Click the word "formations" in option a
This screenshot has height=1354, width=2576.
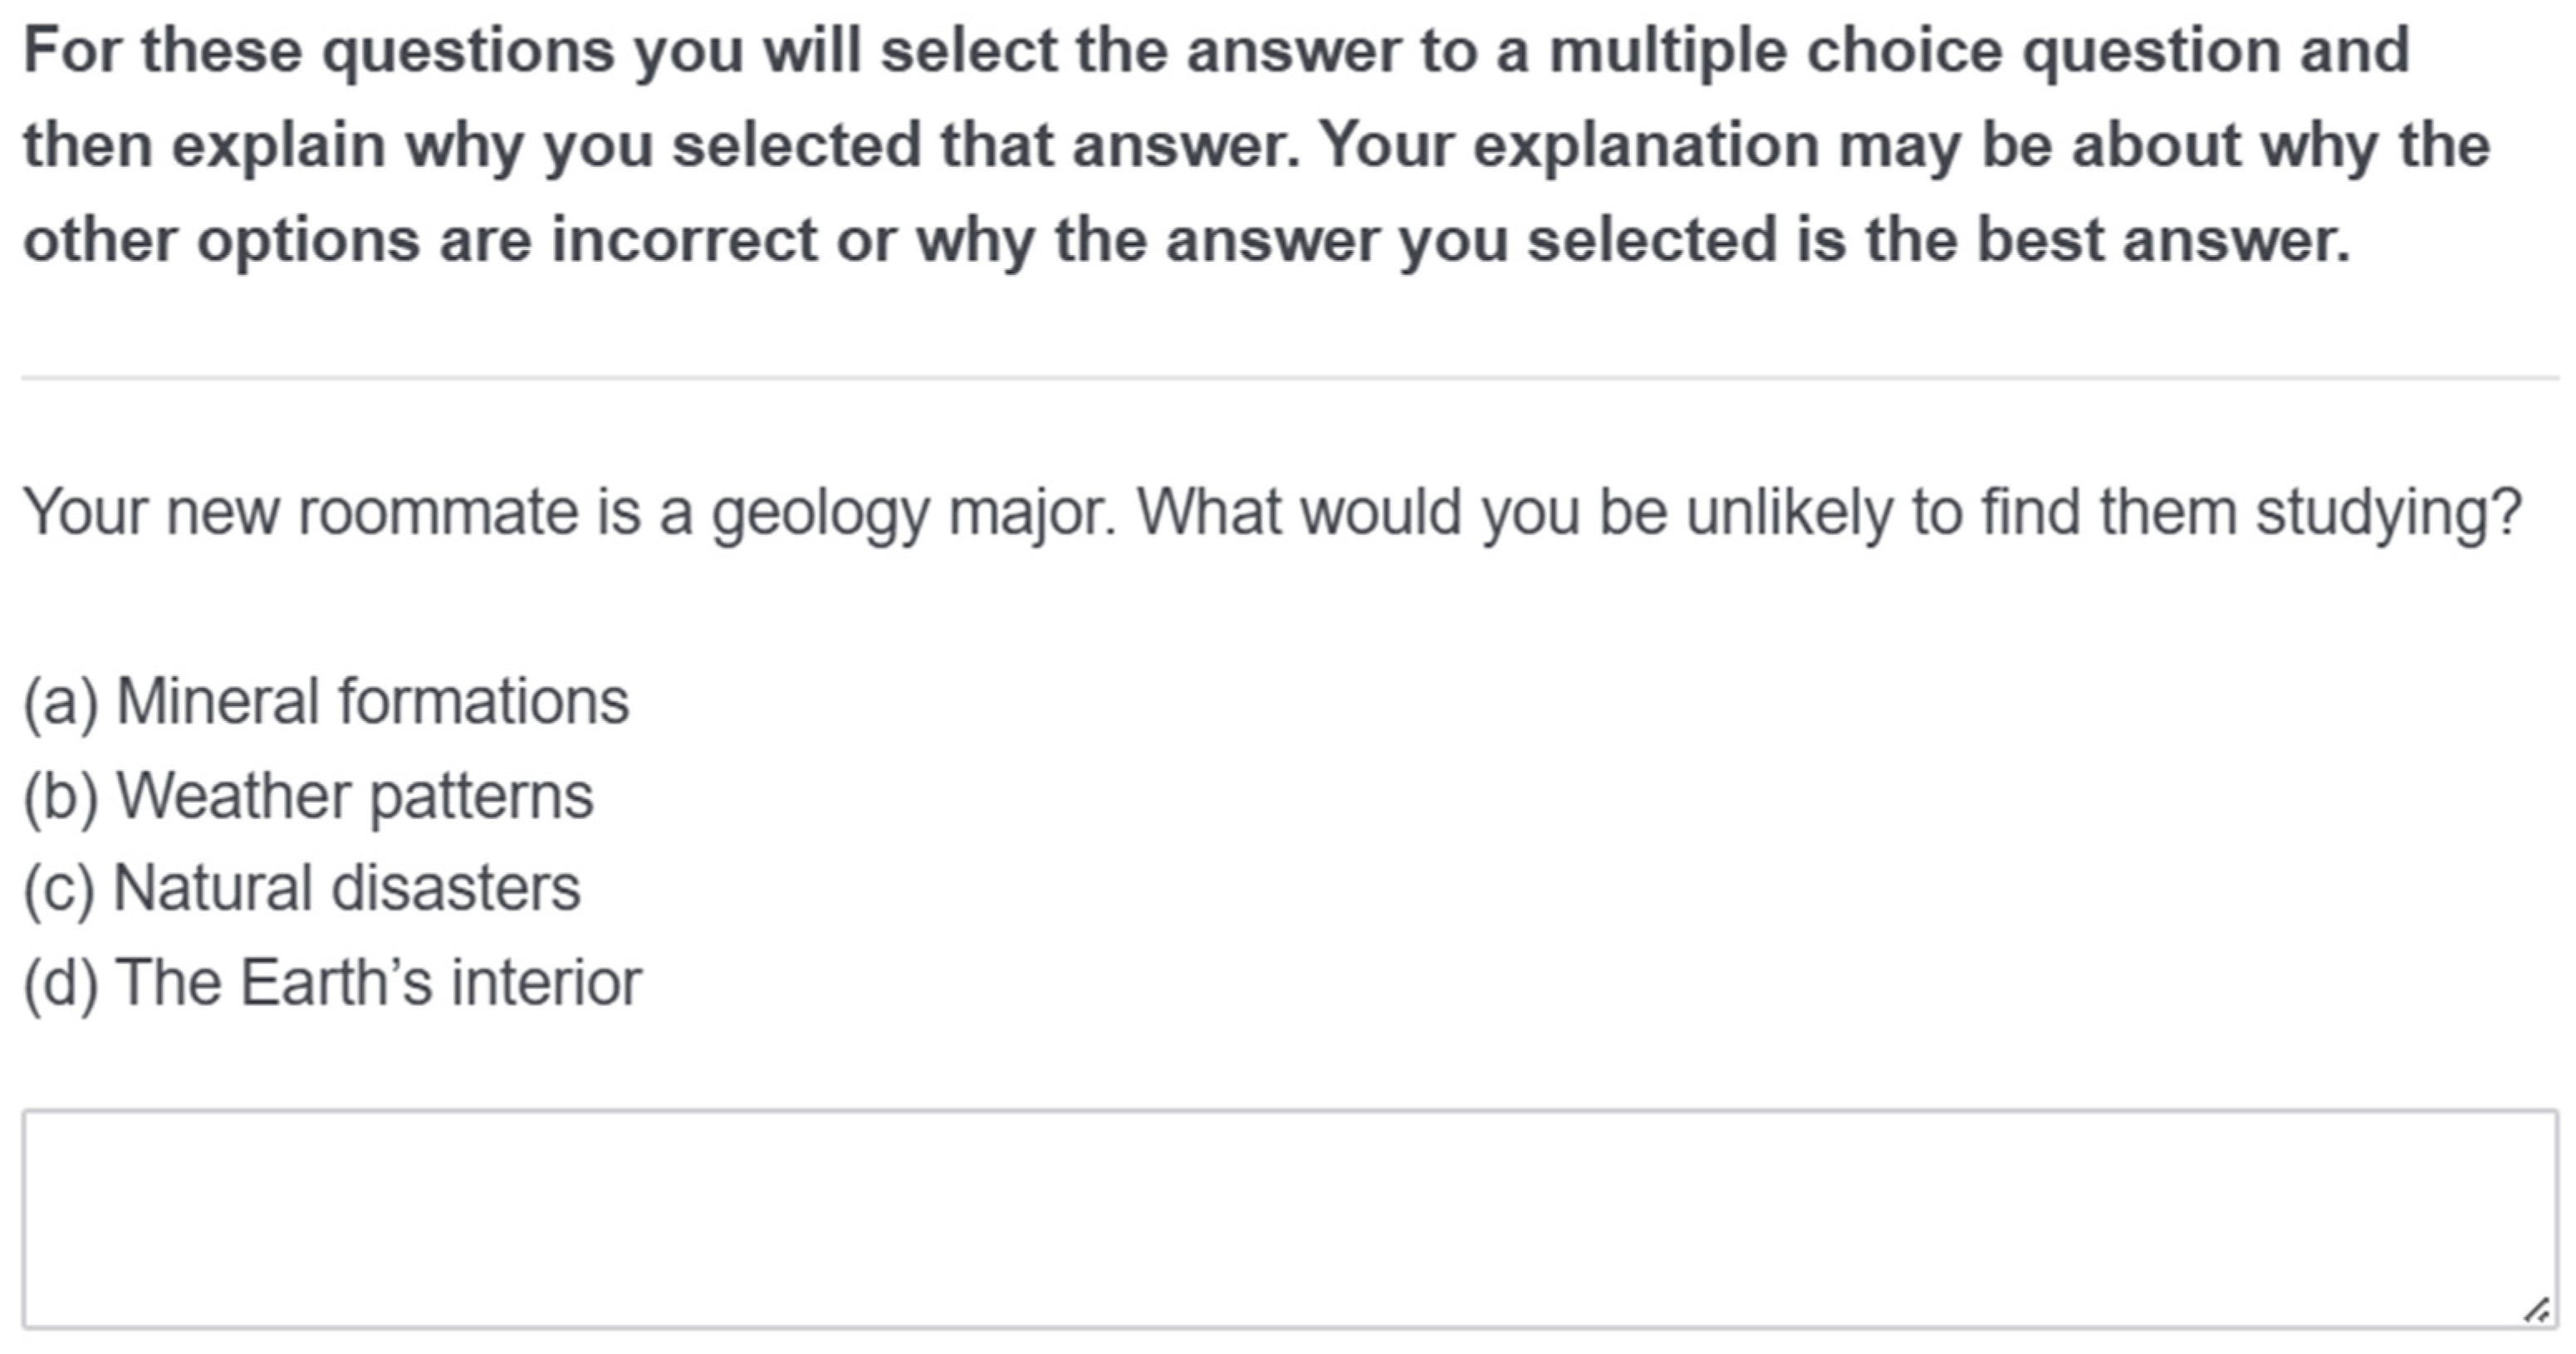point(484,701)
